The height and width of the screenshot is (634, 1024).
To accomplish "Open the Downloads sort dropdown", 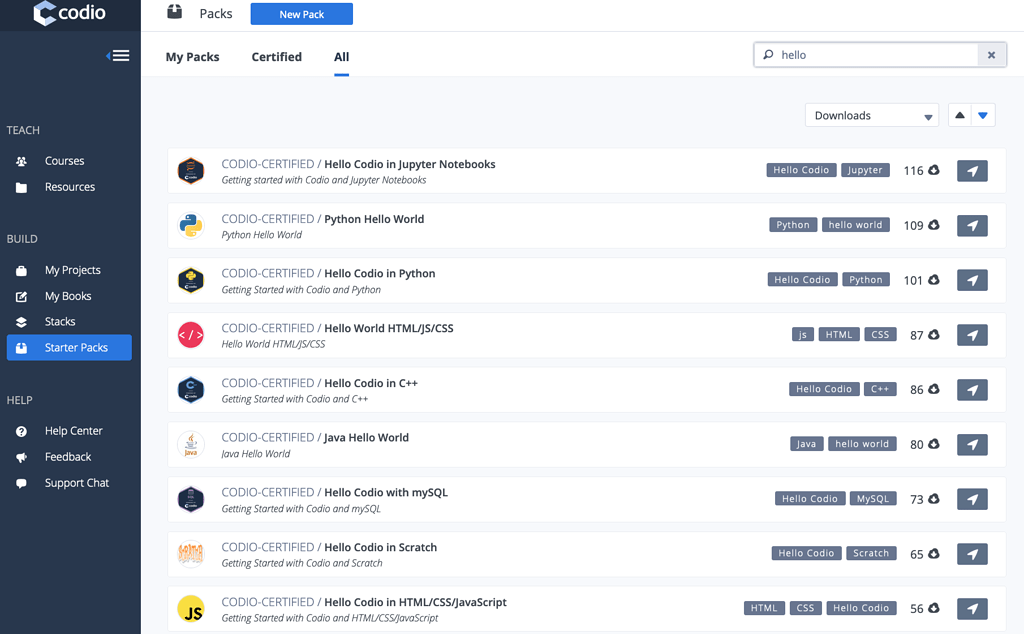I will 870,115.
